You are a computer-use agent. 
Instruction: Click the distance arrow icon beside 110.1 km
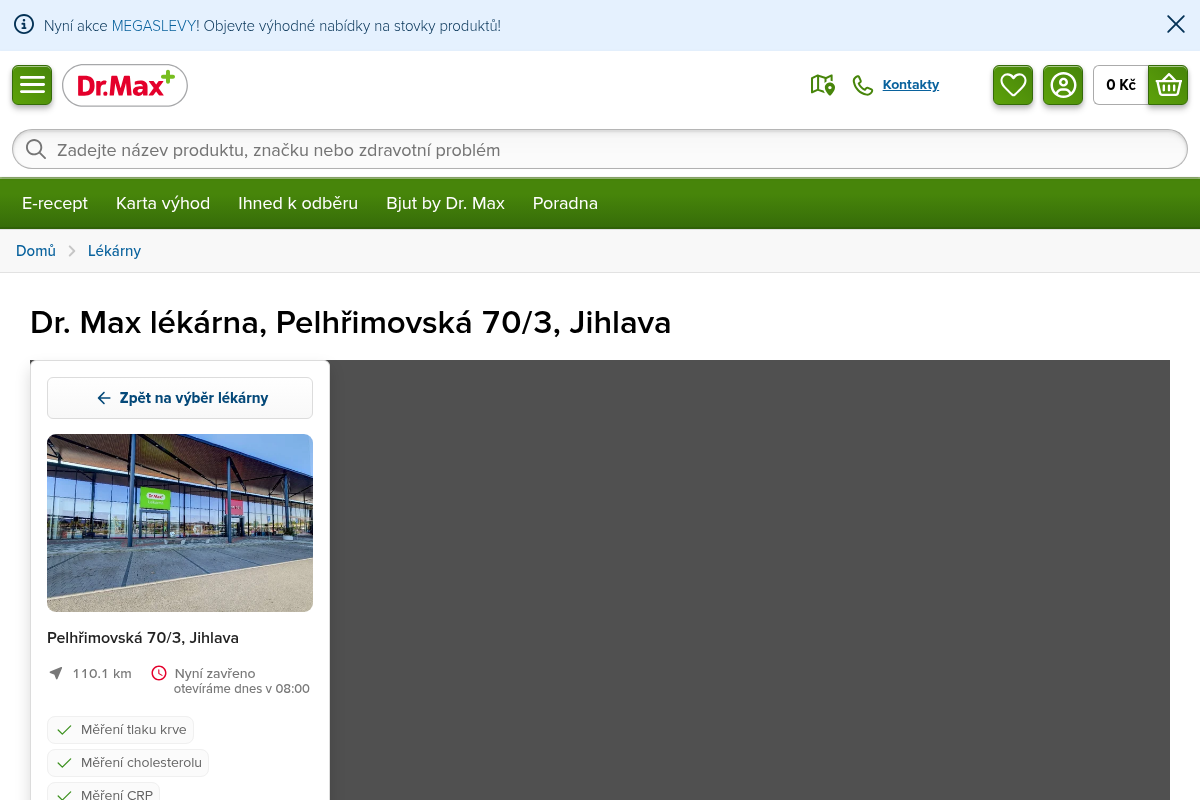tap(56, 673)
